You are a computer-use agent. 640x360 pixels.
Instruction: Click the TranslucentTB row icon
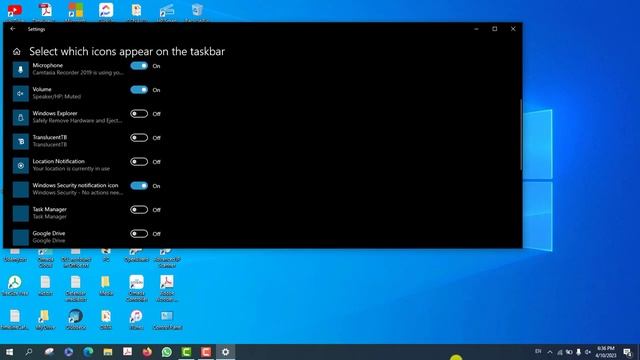click(20, 142)
